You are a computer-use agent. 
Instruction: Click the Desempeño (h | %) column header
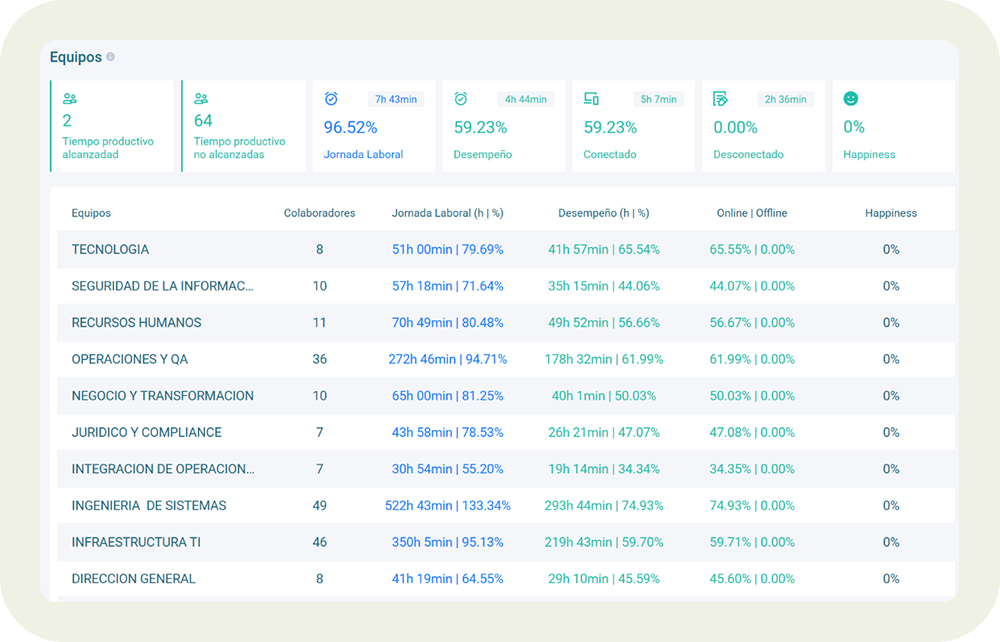pos(603,213)
